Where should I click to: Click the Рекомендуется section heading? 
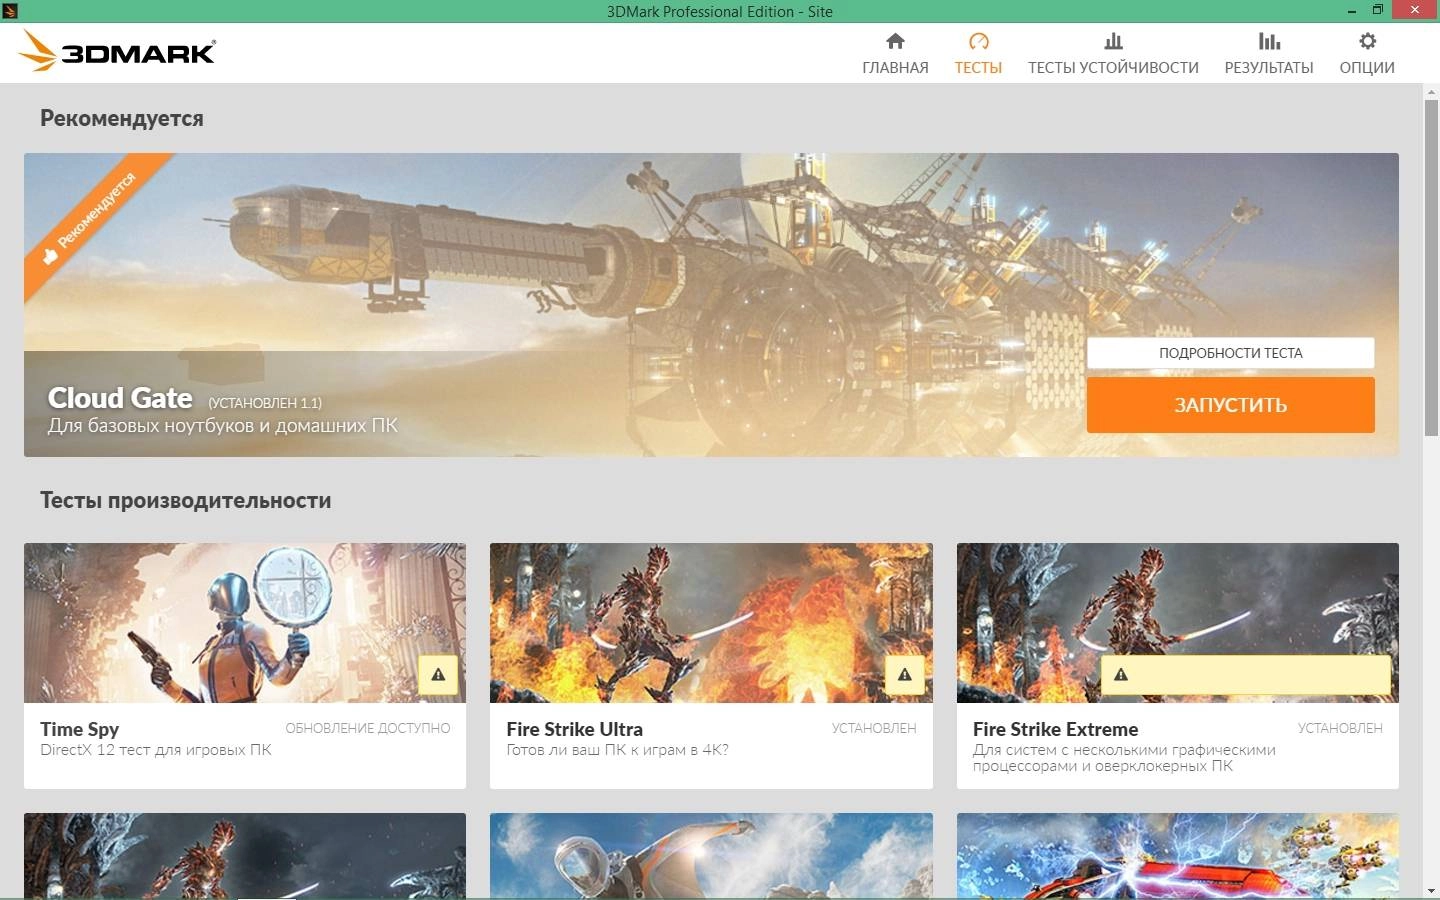(x=122, y=118)
